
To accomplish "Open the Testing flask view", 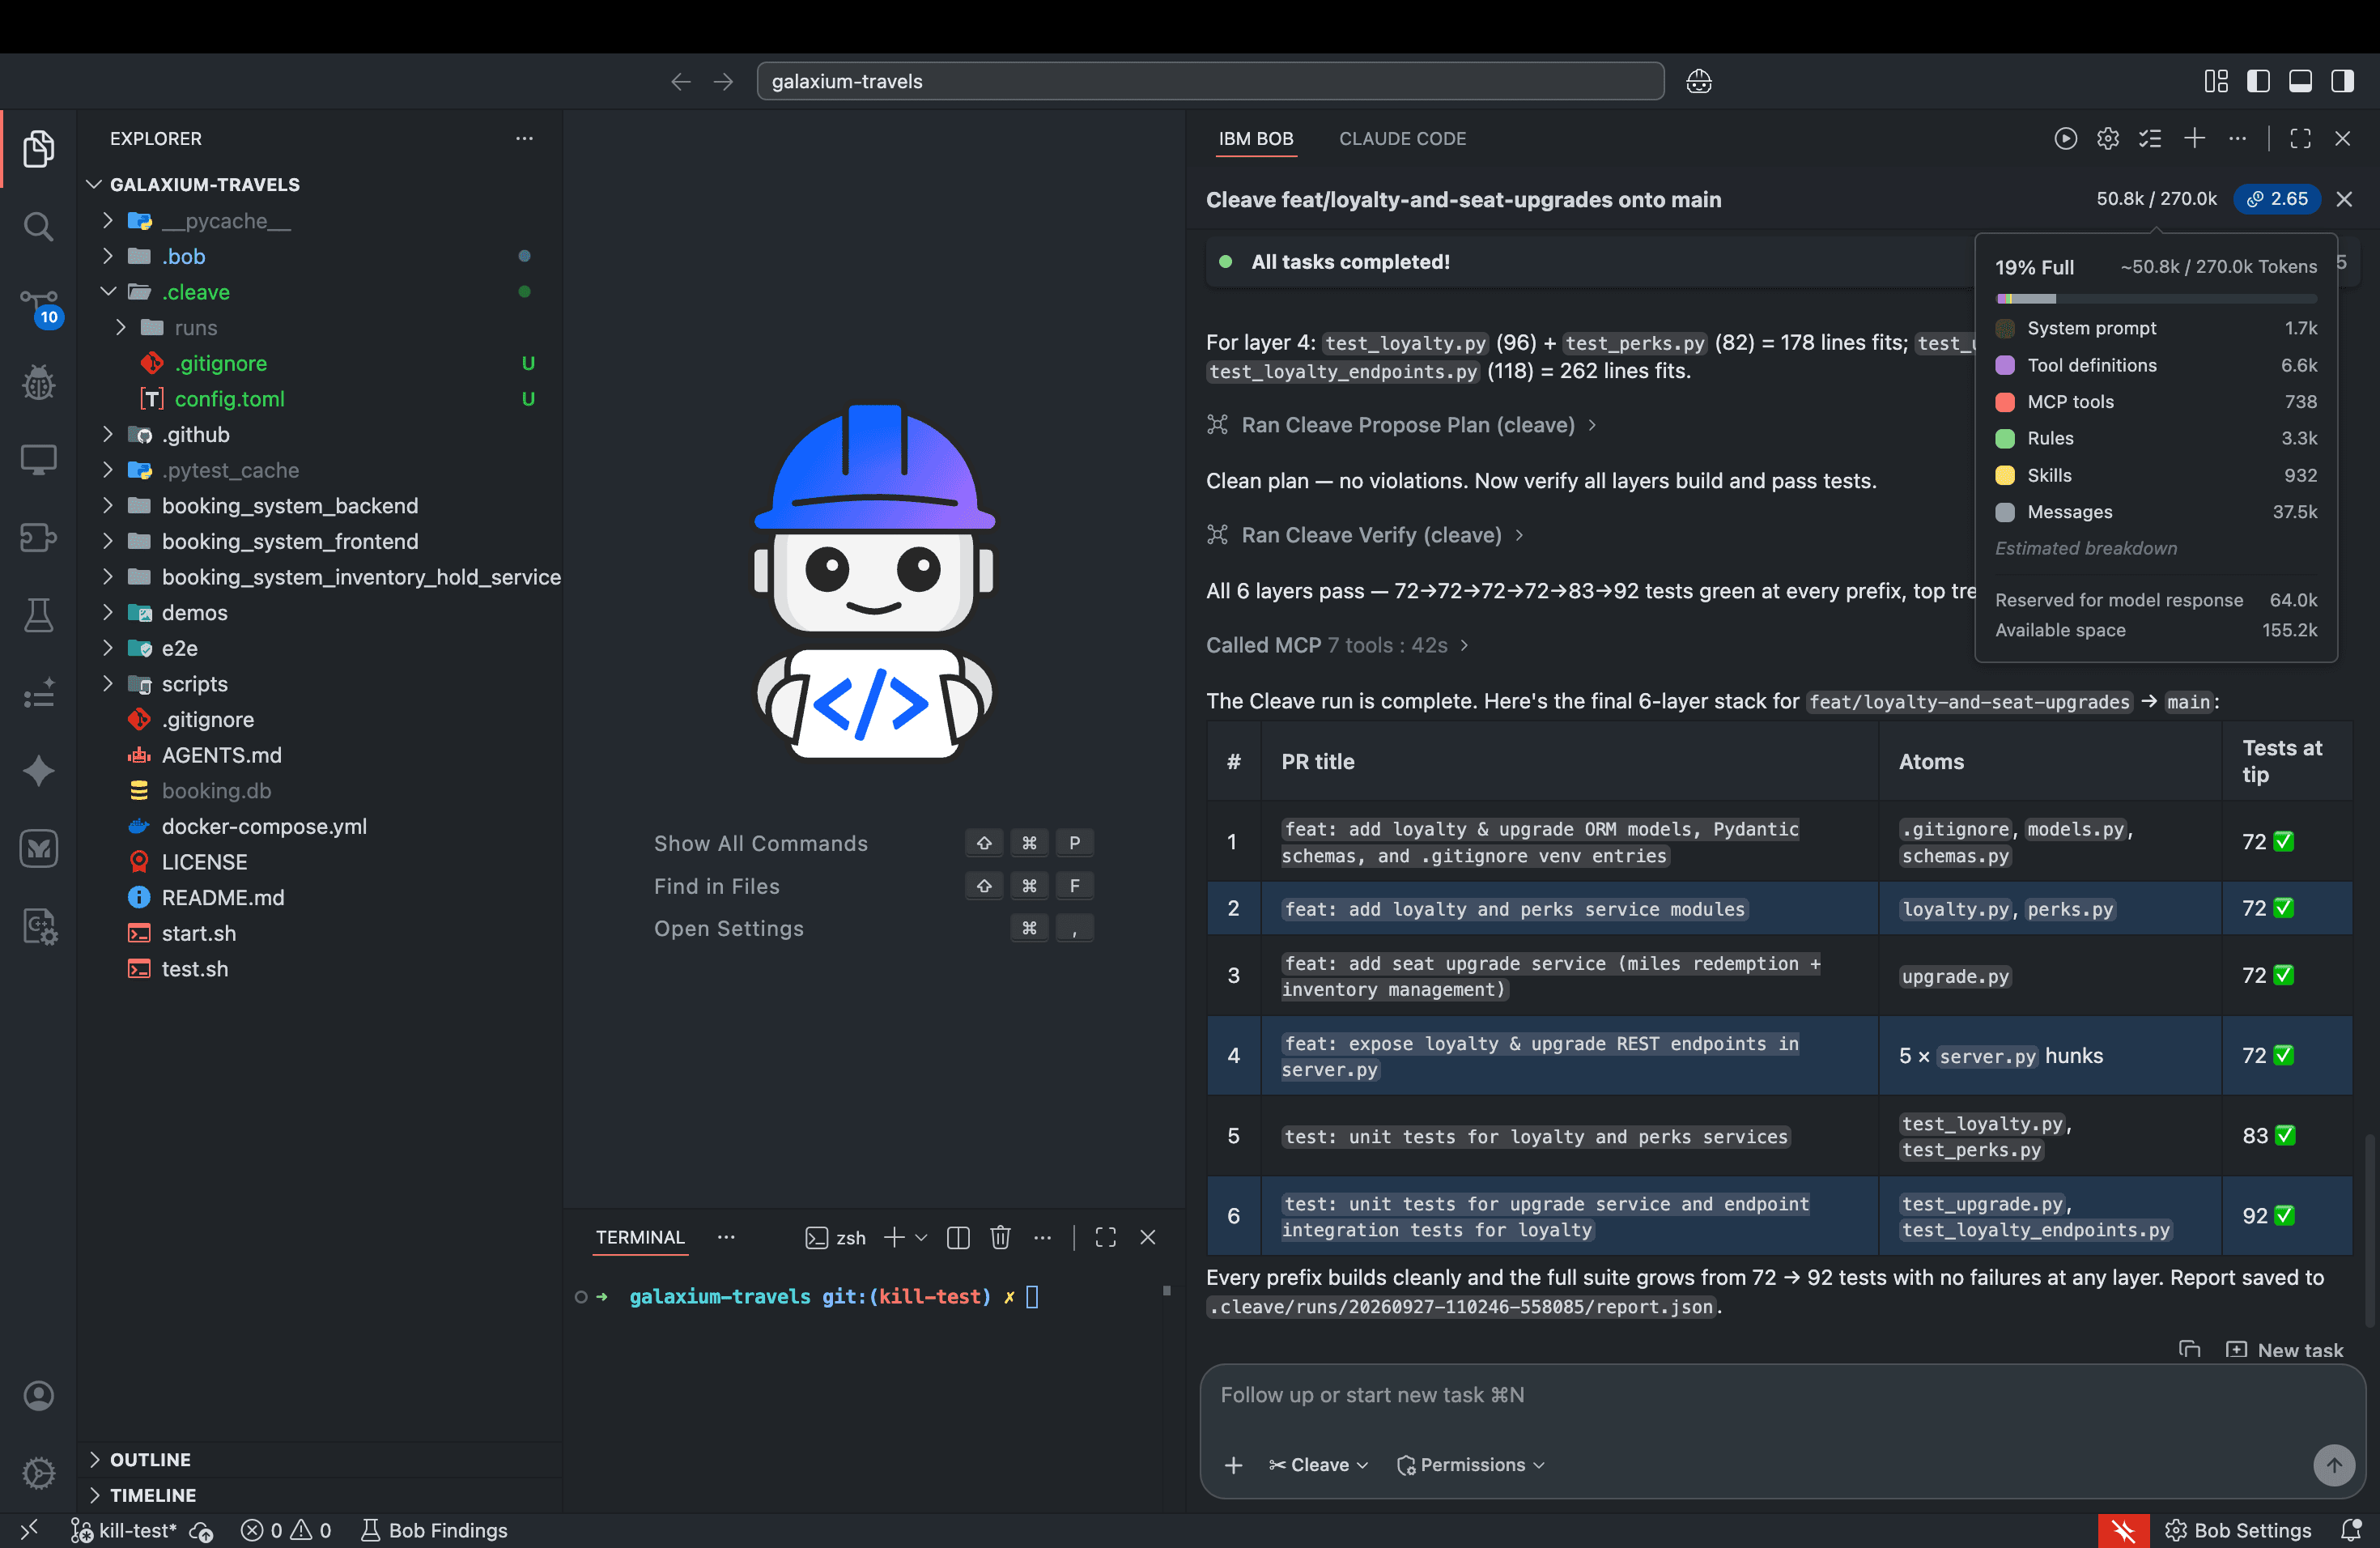I will click(x=38, y=615).
